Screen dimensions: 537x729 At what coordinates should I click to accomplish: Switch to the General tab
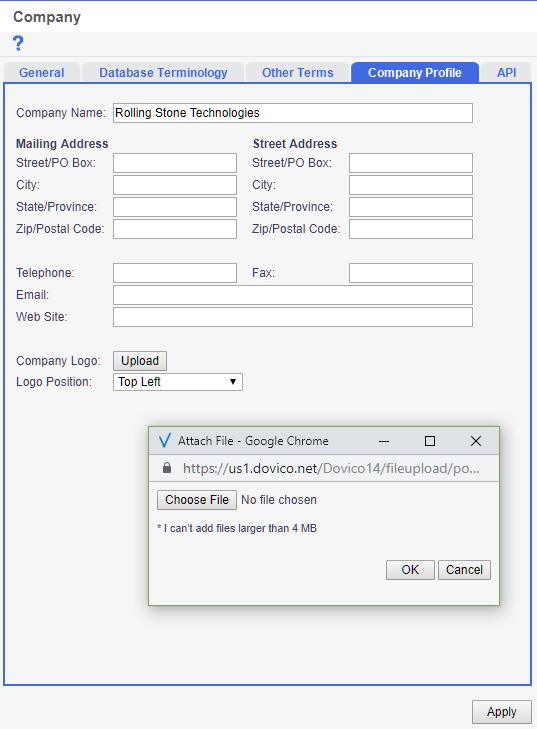41,73
